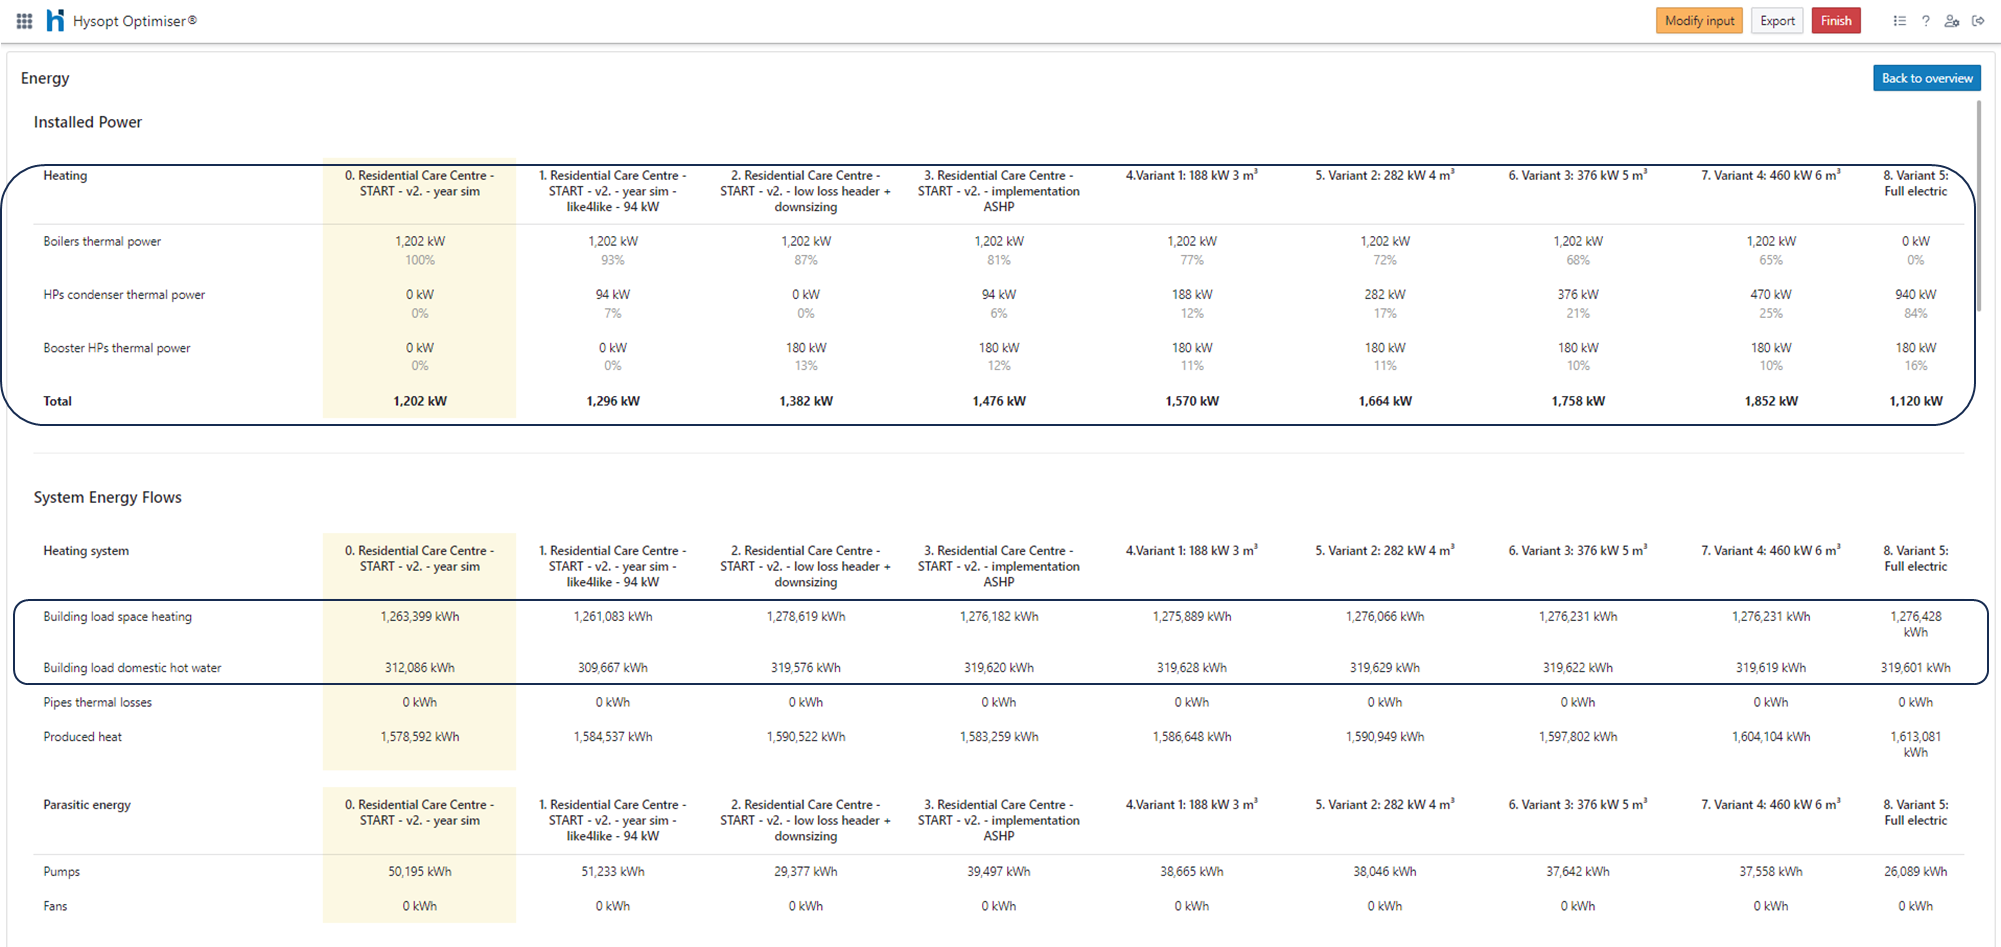Open the task list icon in header
Screen dimensions: 2001x947
coord(1899,21)
